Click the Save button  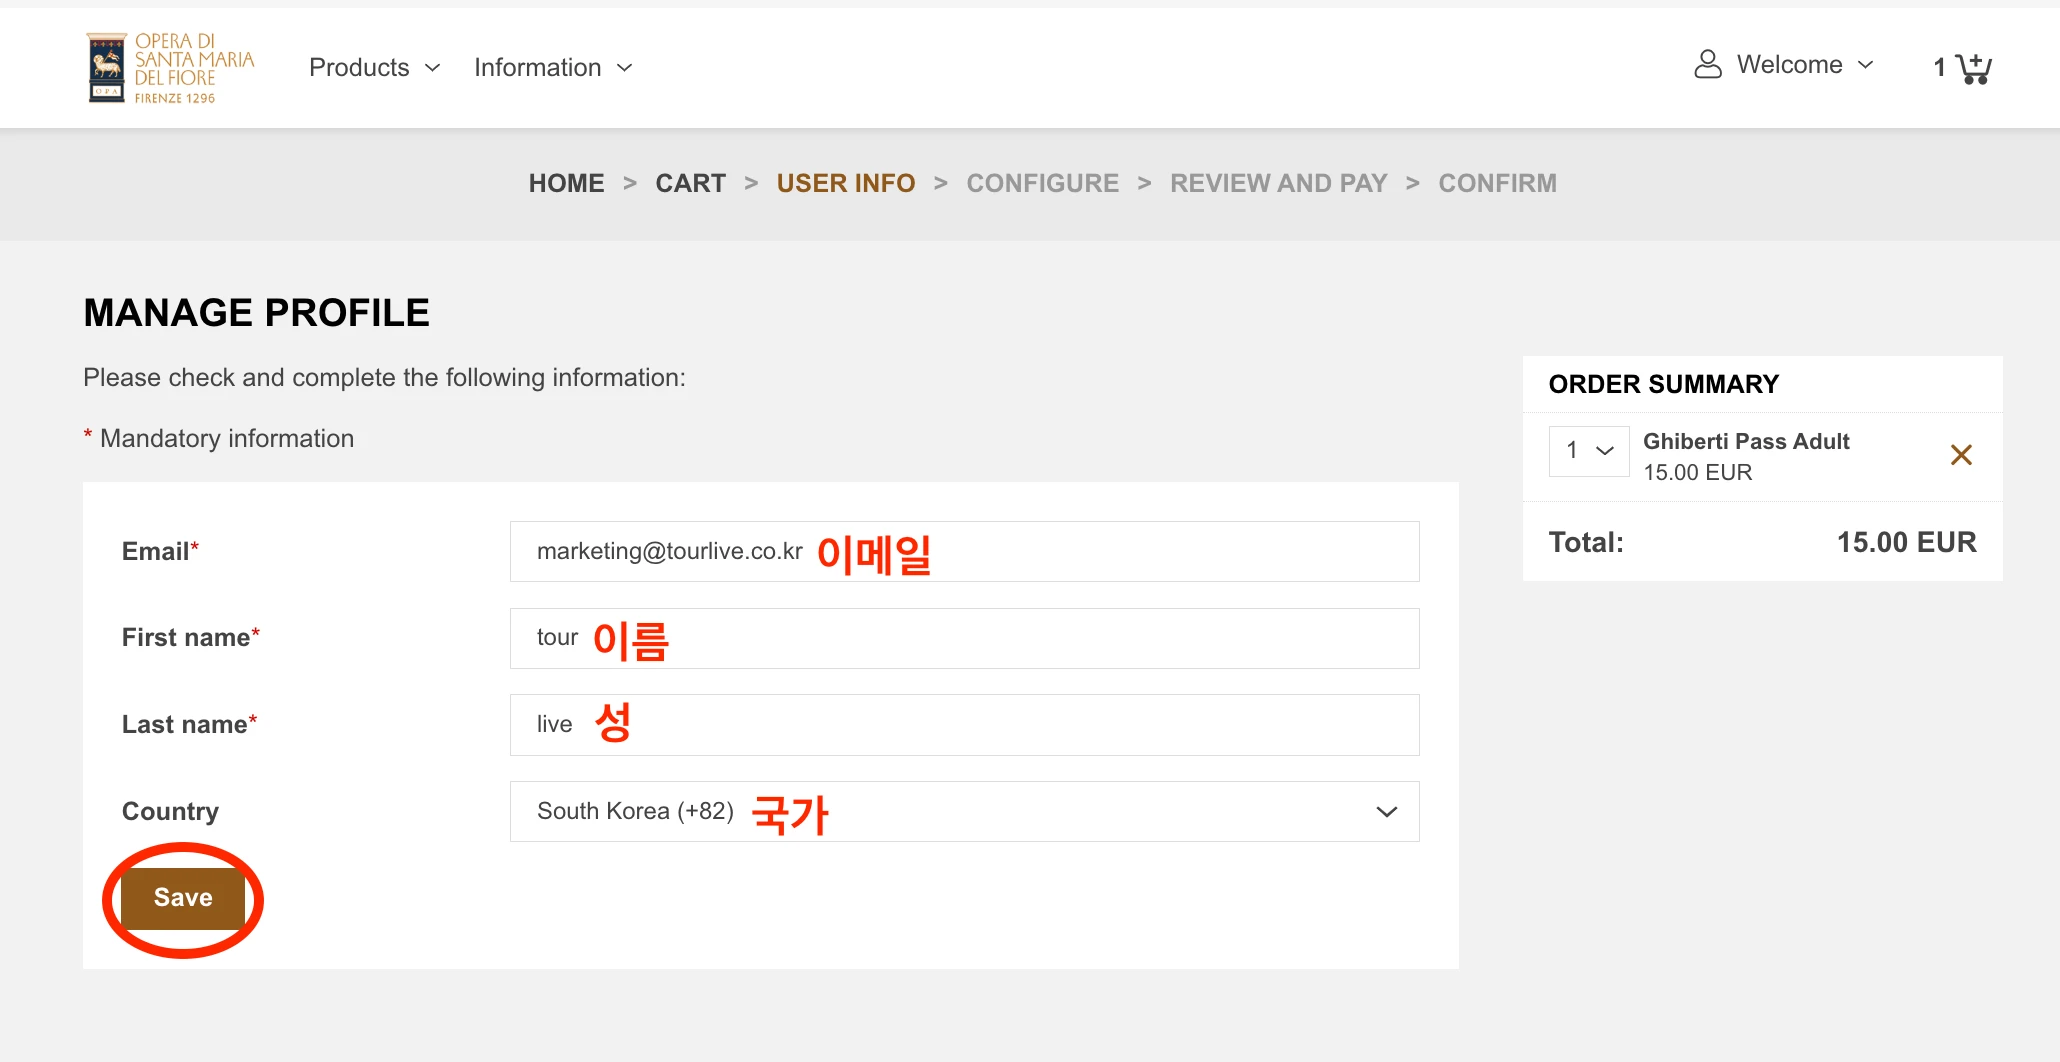(183, 898)
